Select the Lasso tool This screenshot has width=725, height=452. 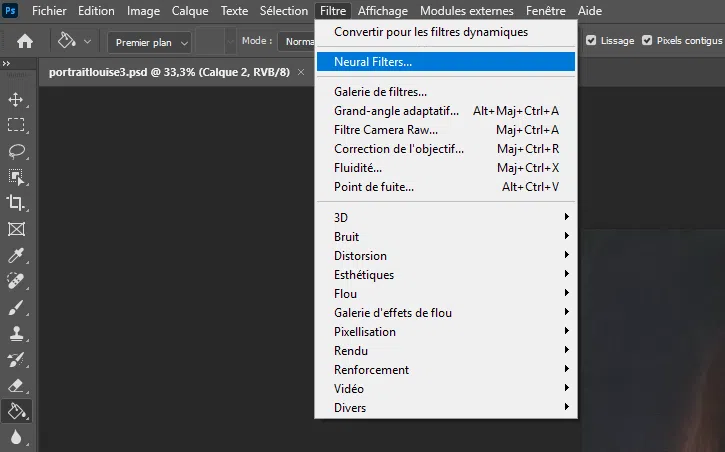17,151
